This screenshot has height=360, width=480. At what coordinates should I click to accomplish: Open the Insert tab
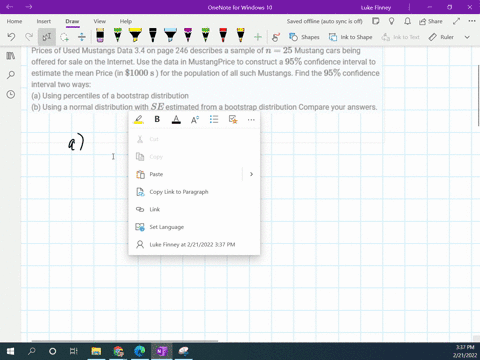(44, 21)
